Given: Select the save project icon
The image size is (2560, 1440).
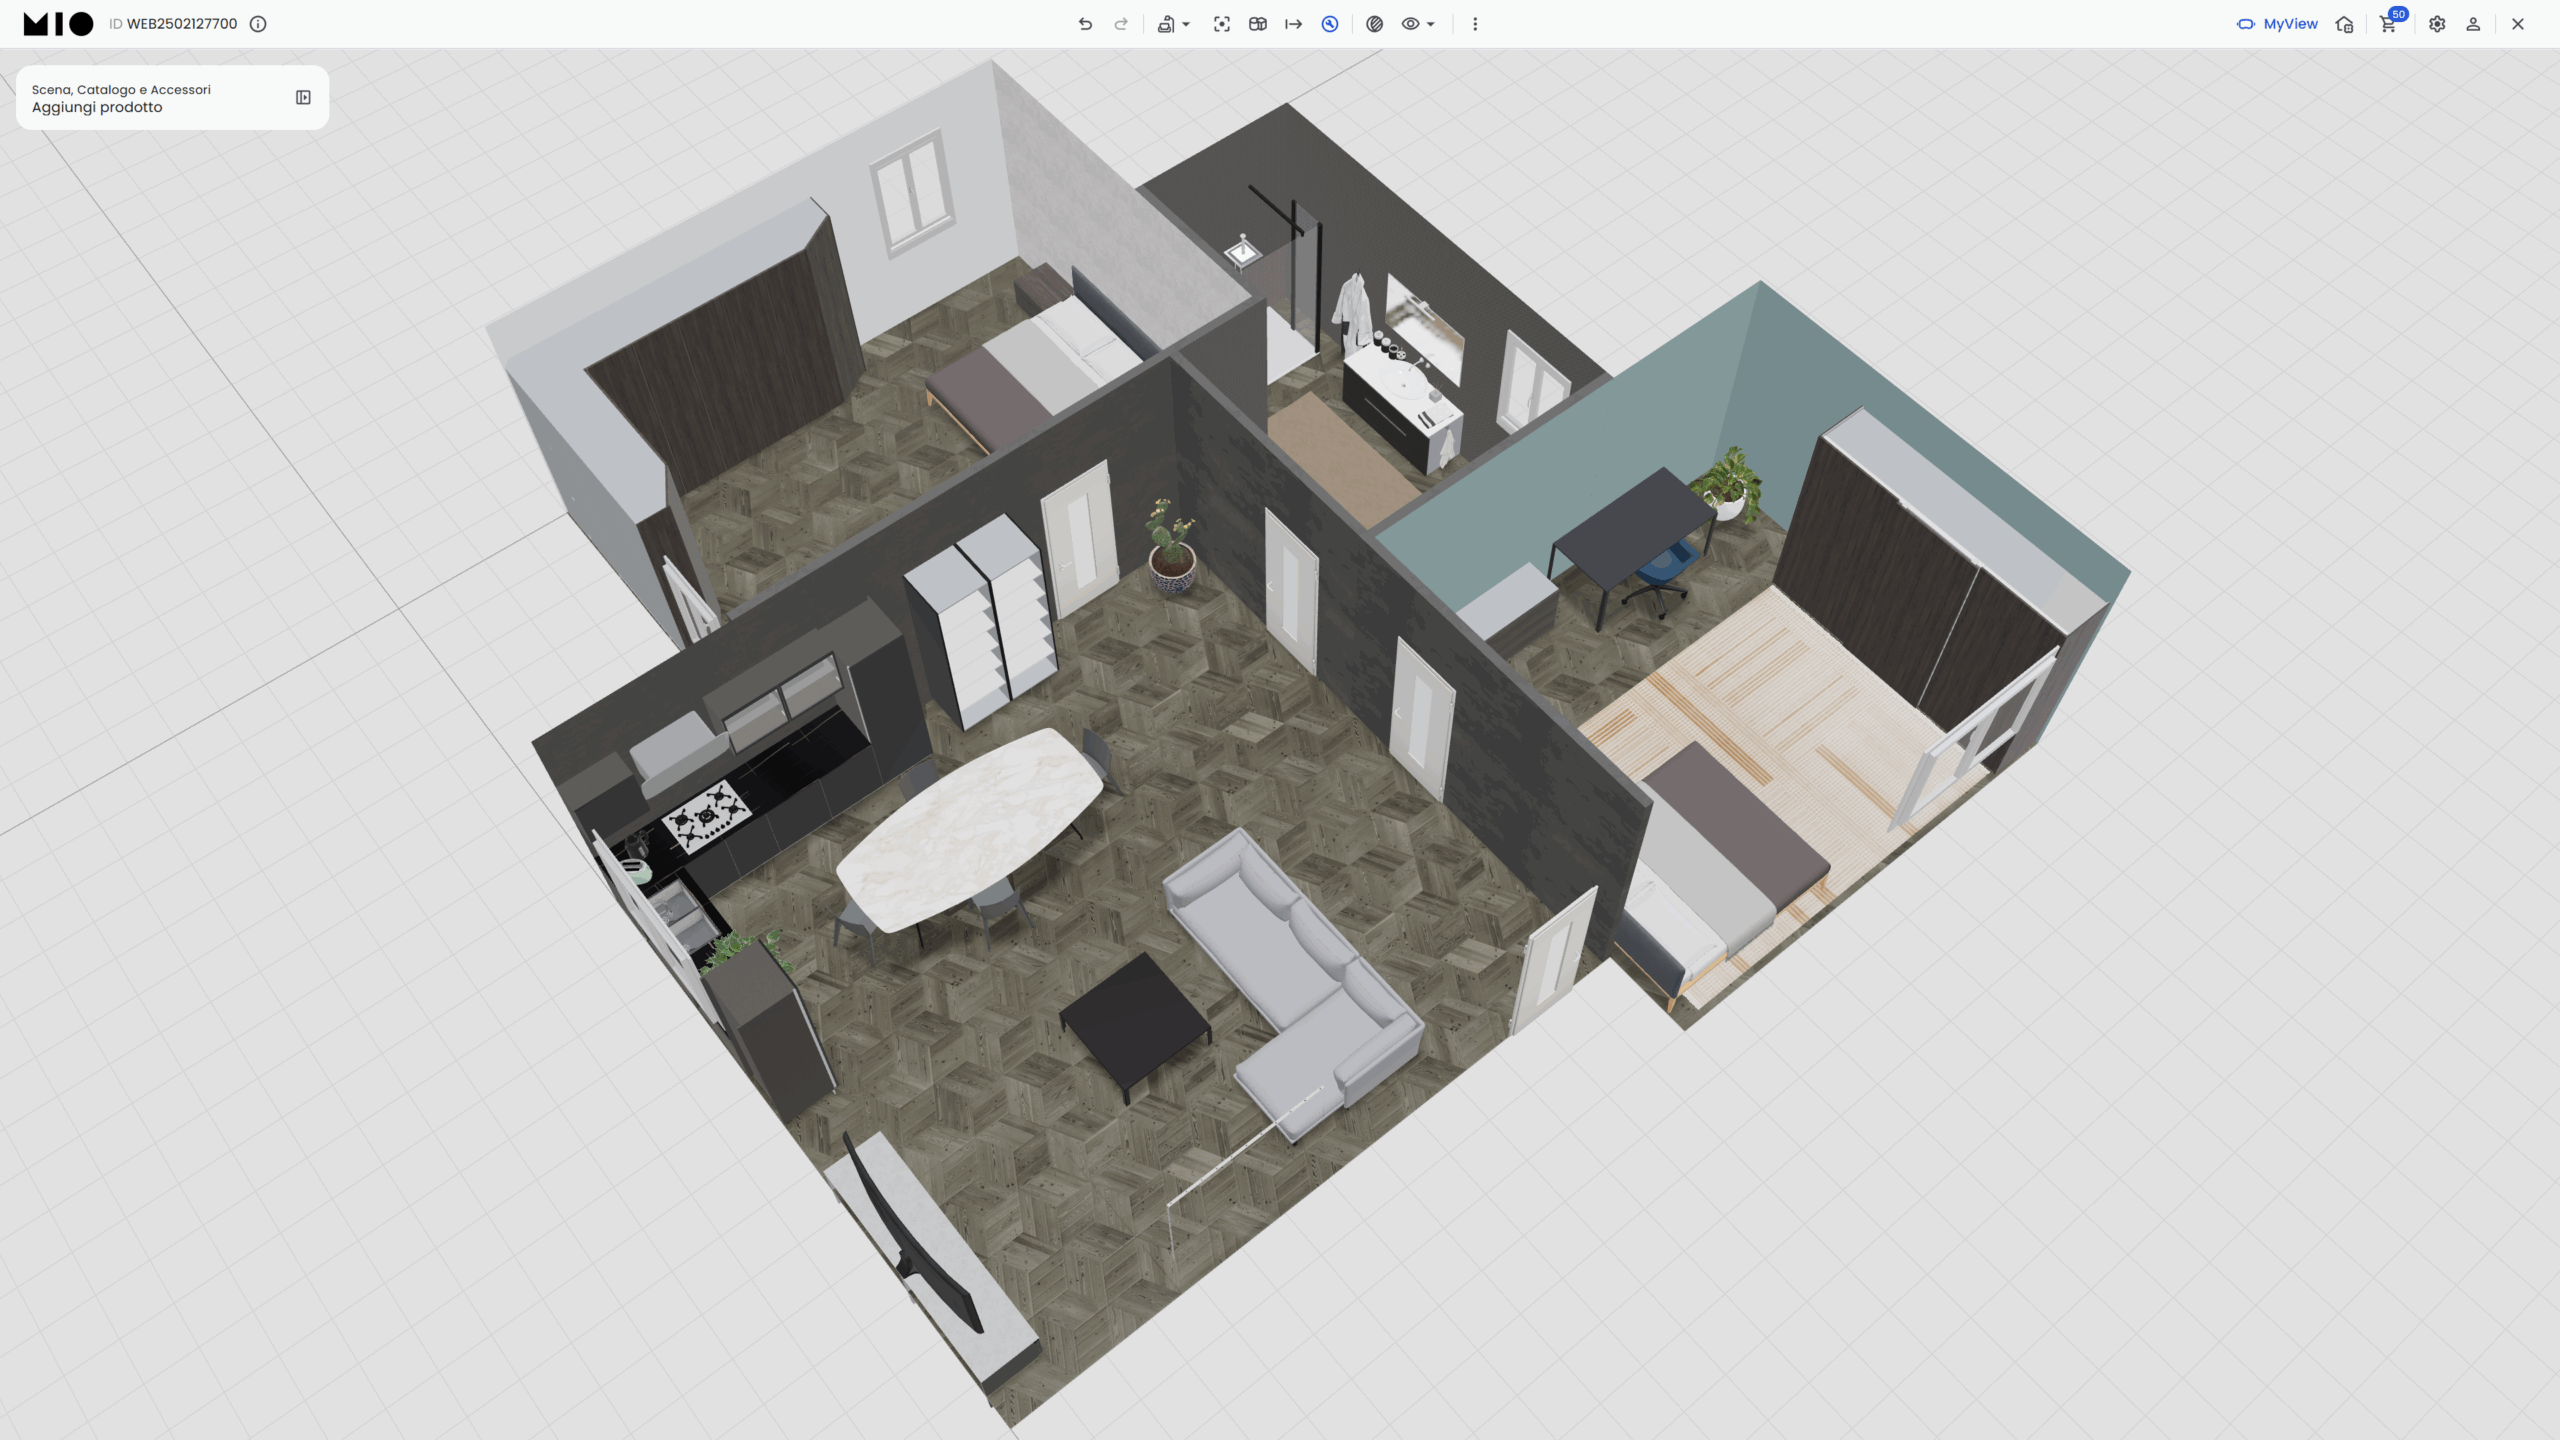Looking at the screenshot, I should click(x=1166, y=24).
